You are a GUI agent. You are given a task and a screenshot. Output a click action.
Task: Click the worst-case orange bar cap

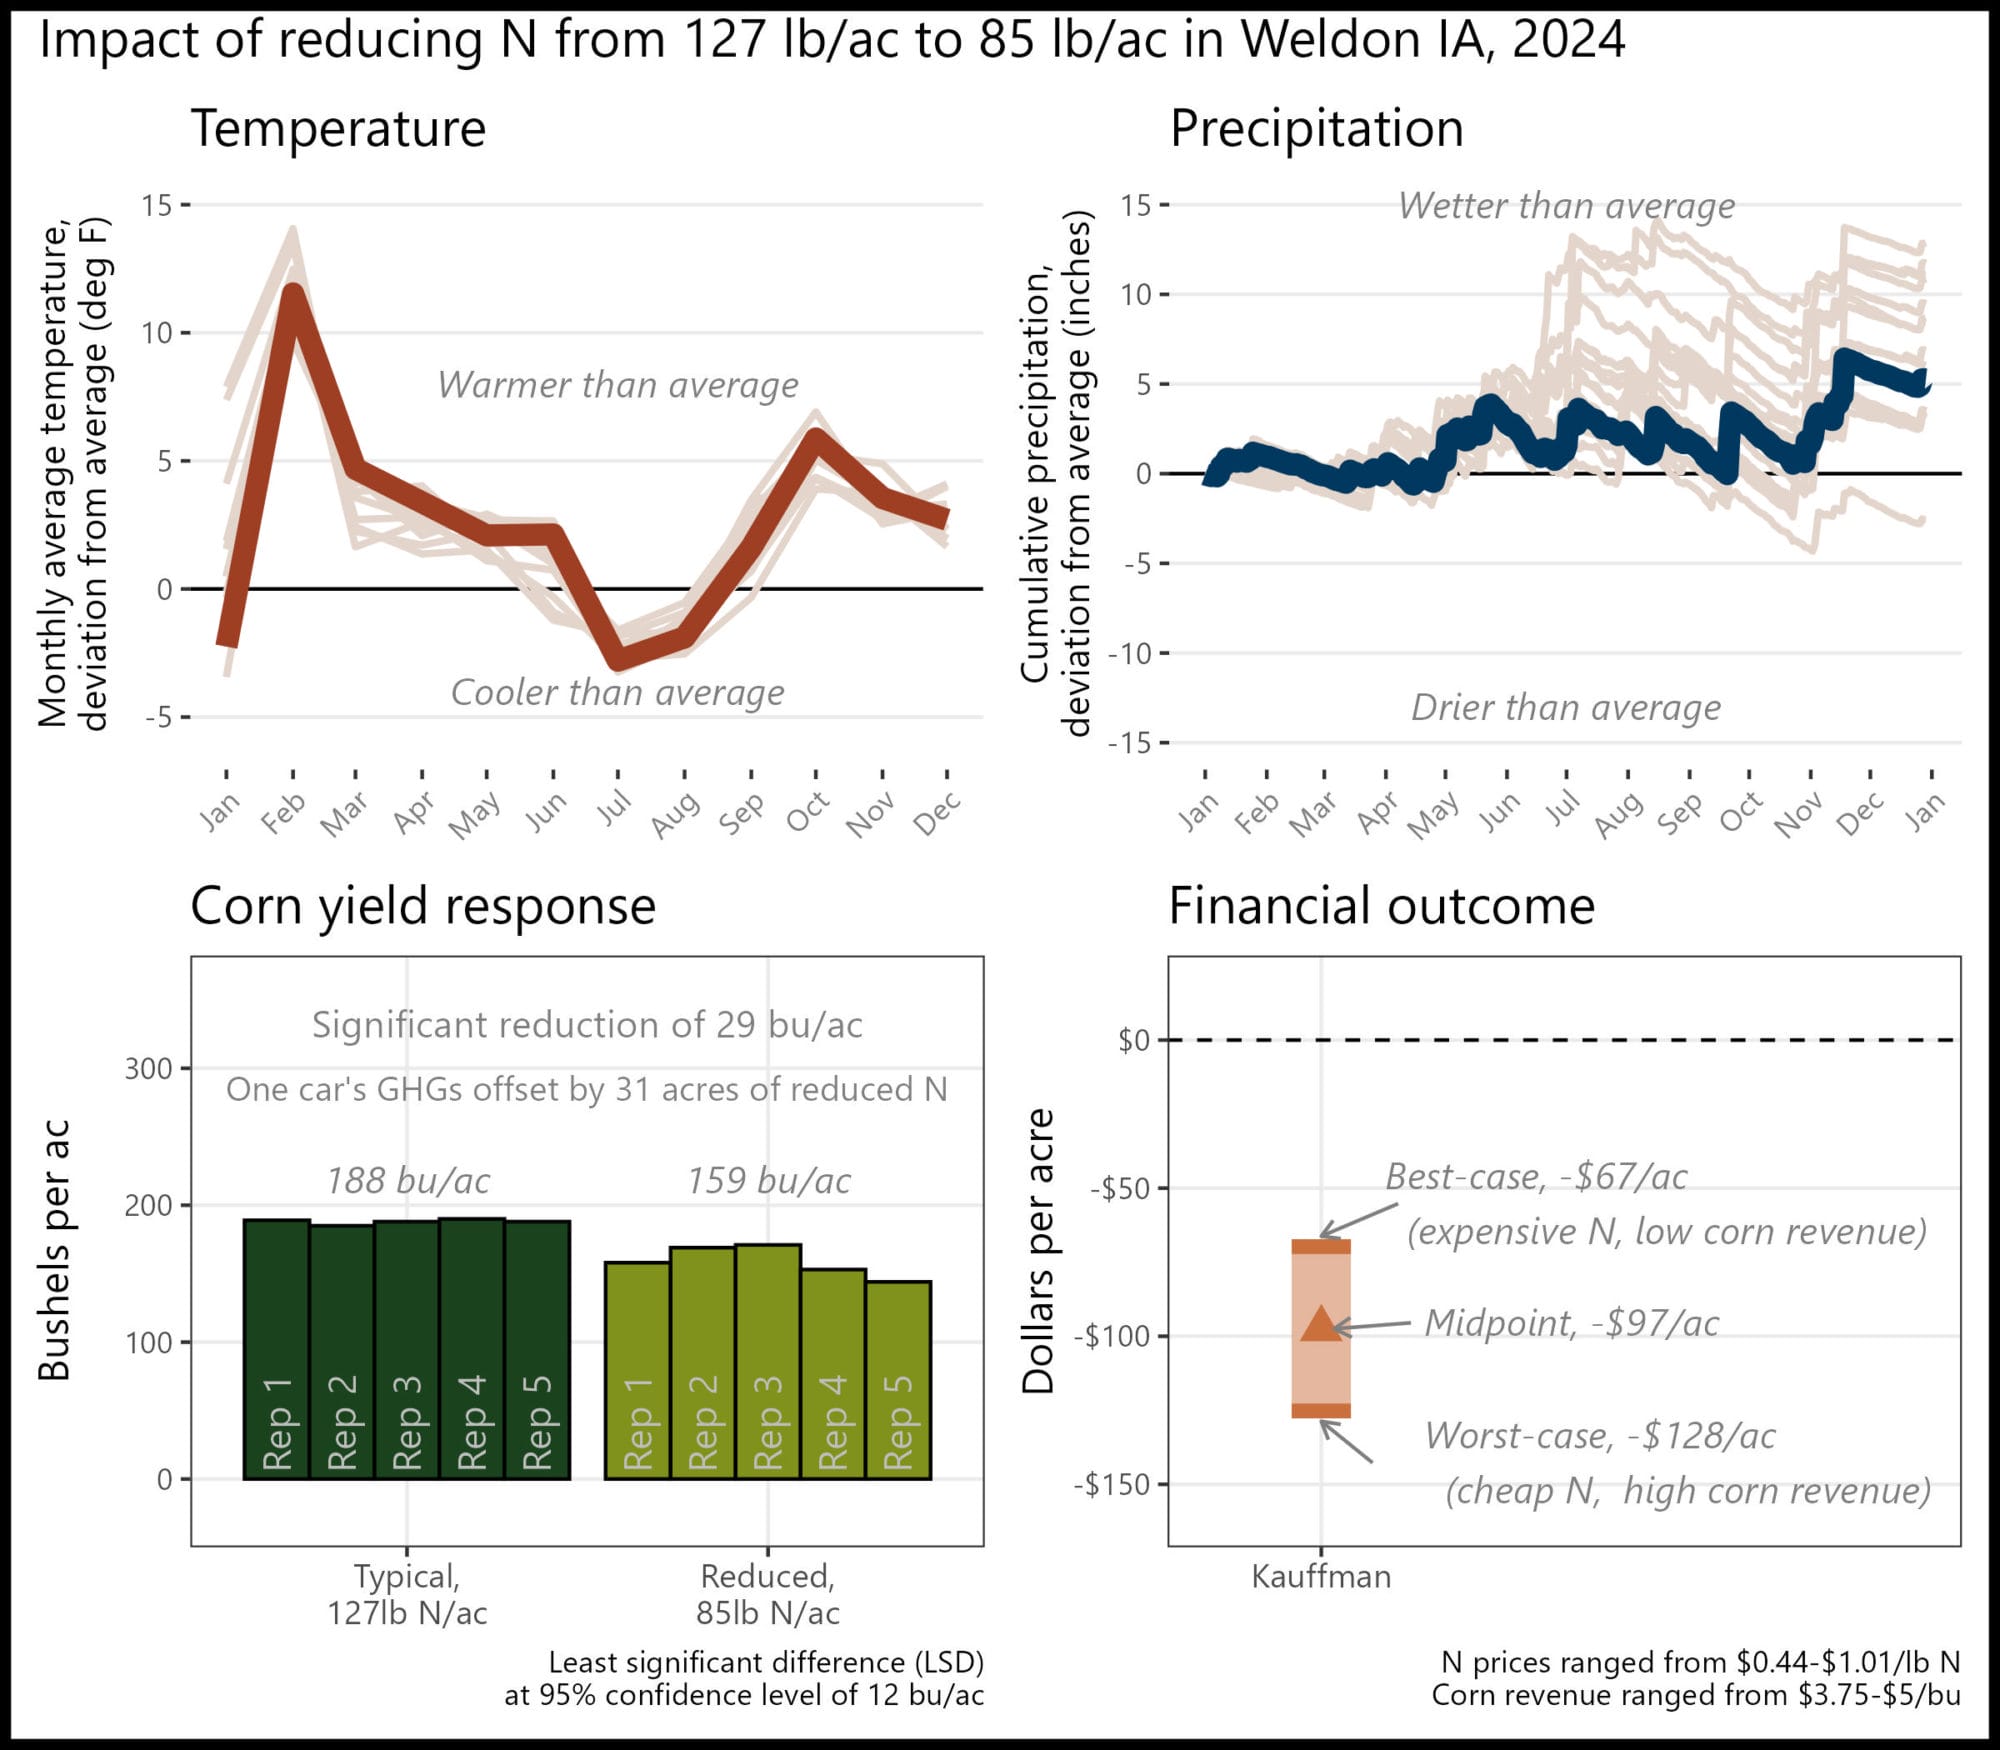pyautogui.click(x=1321, y=1411)
